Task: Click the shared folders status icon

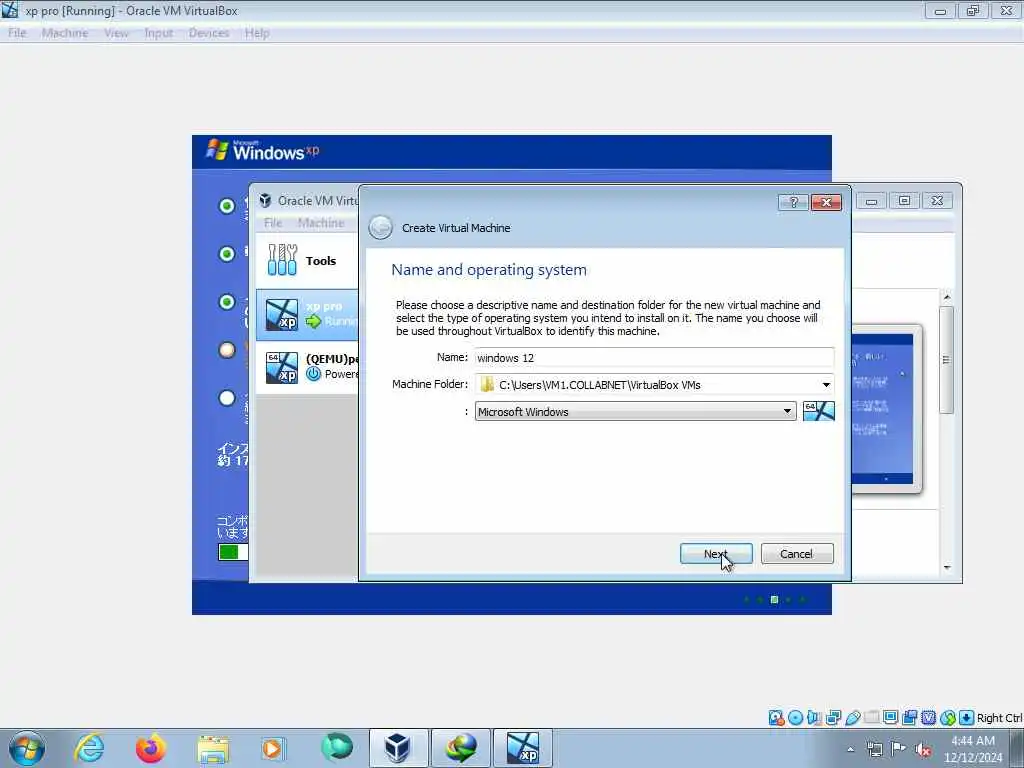Action: click(x=871, y=718)
